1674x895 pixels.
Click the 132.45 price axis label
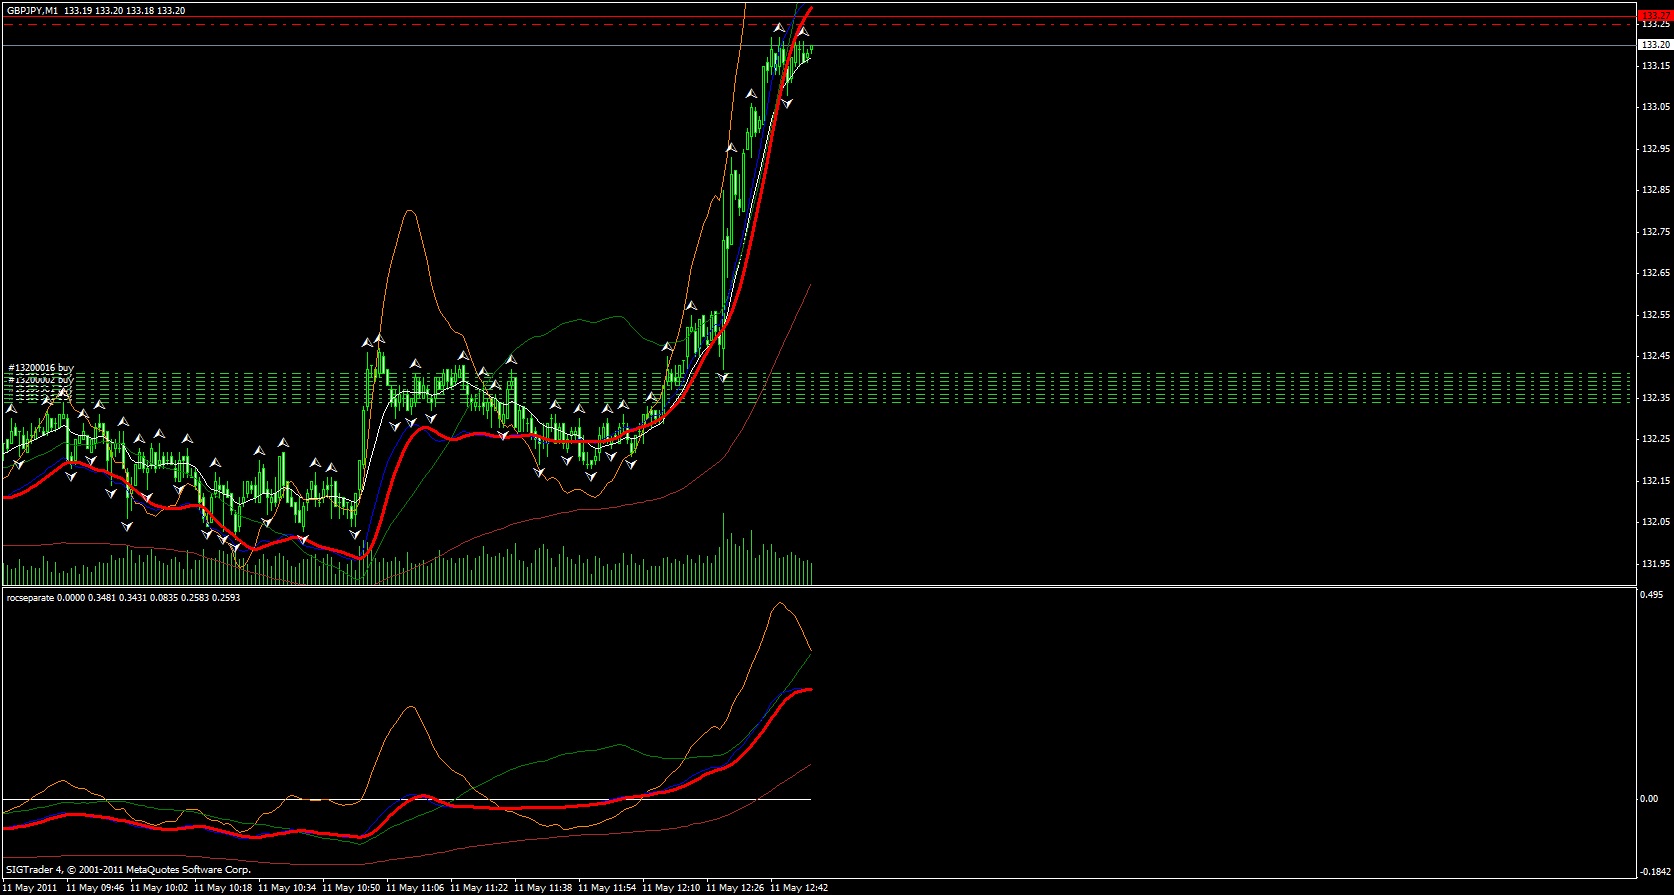pyautogui.click(x=1655, y=356)
